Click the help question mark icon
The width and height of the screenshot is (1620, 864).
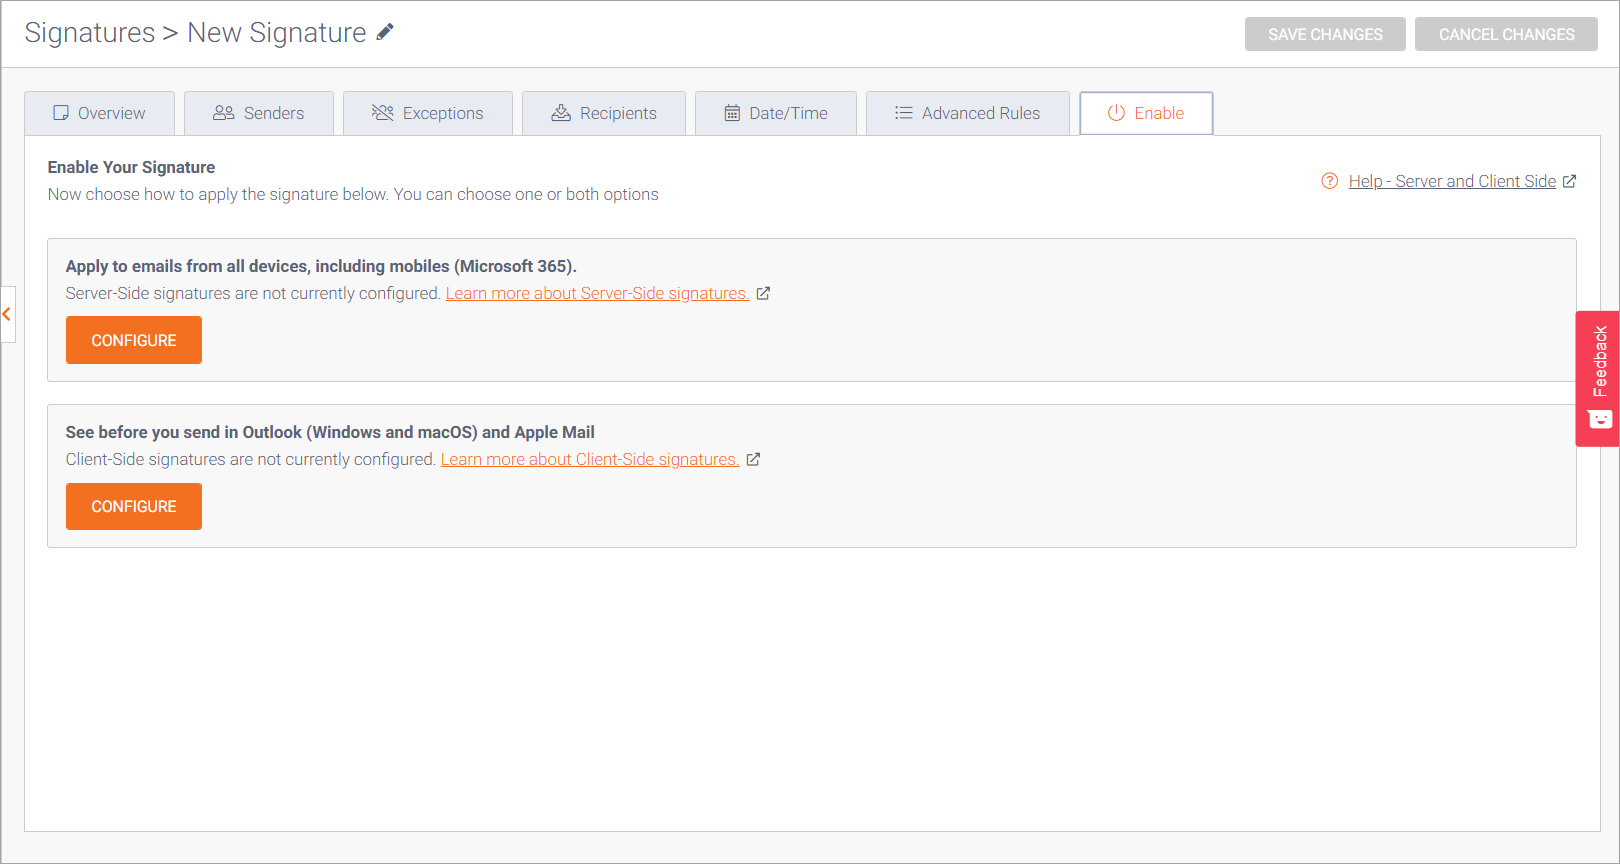coord(1329,181)
